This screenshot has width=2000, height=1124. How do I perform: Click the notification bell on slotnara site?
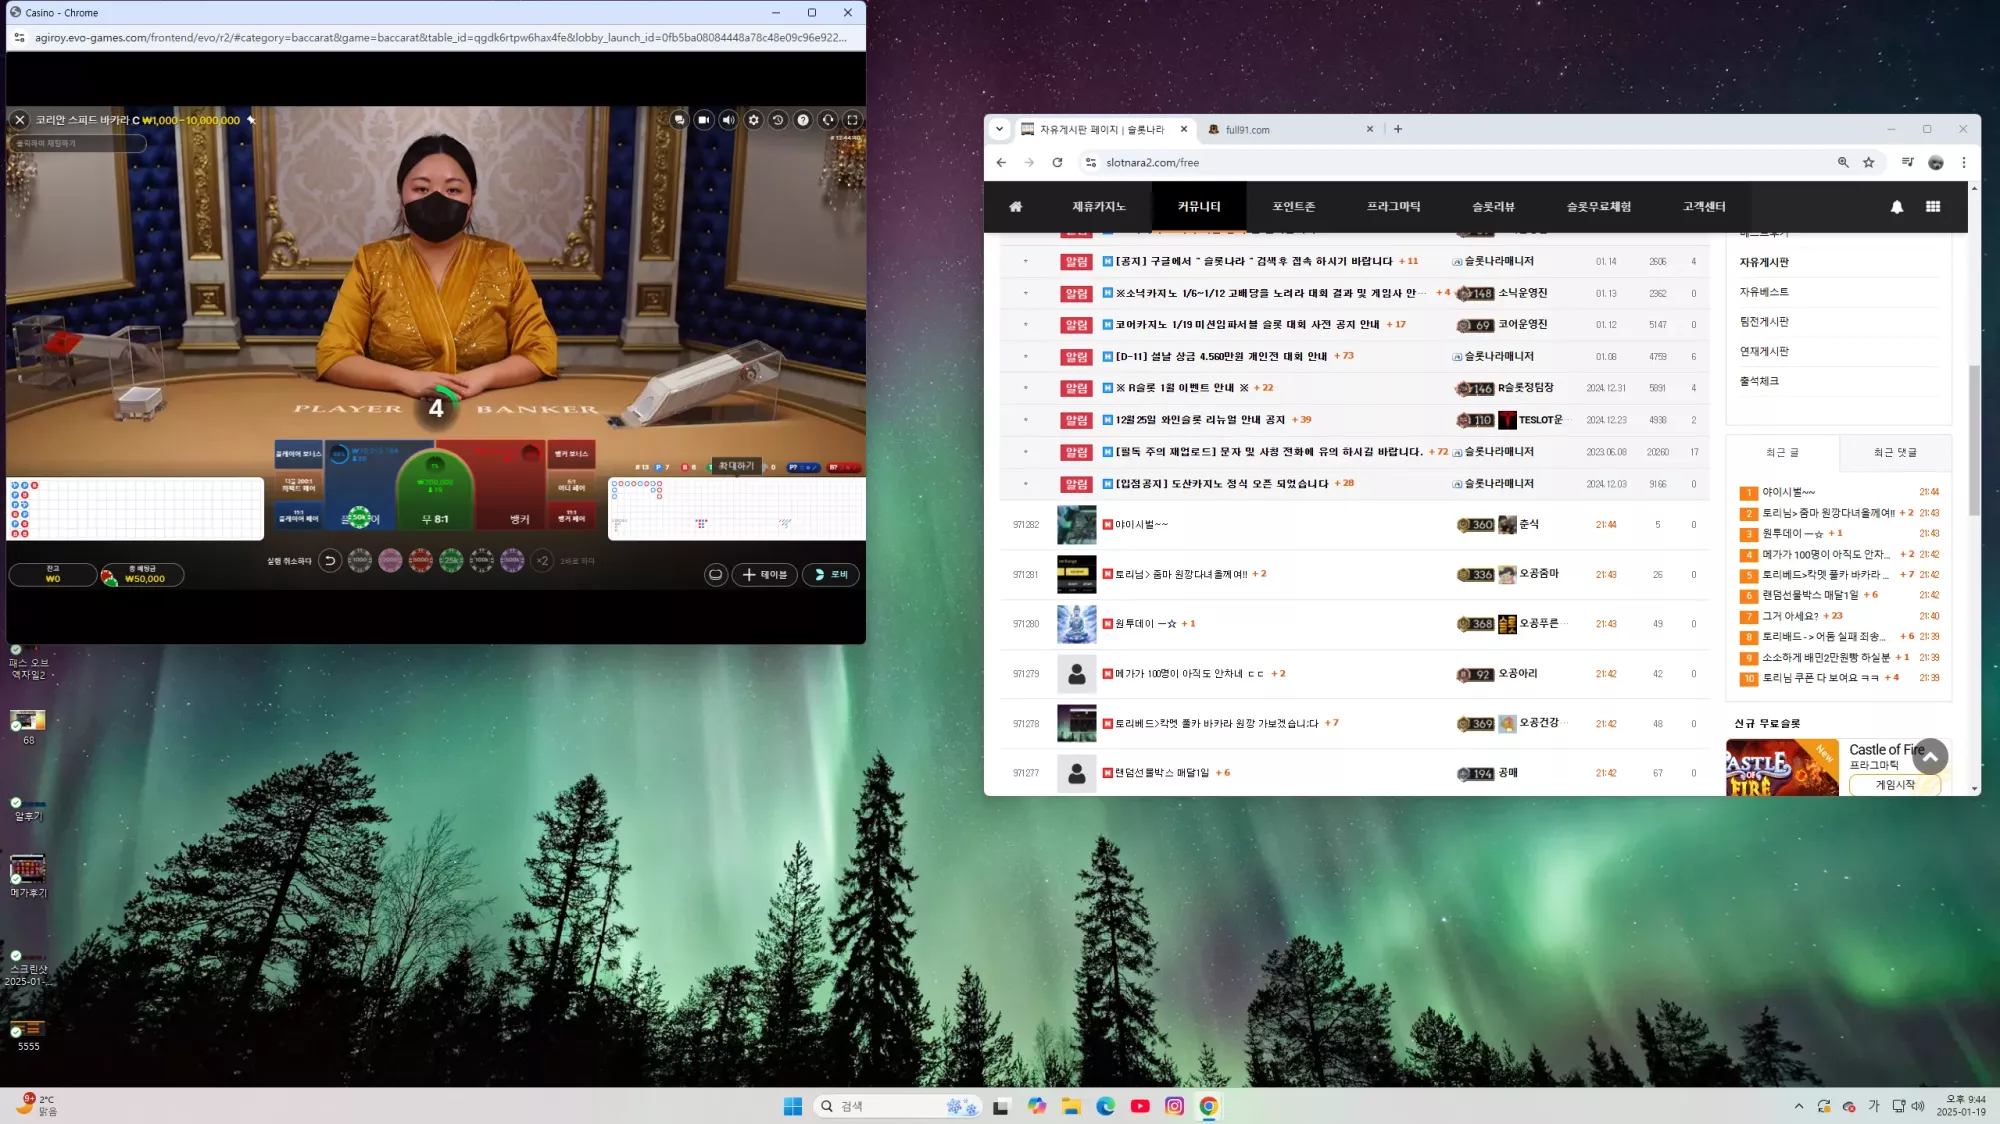1897,207
